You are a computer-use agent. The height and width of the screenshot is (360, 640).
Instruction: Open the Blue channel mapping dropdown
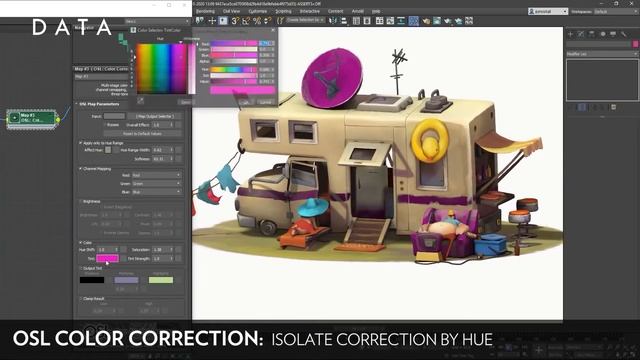coord(156,192)
